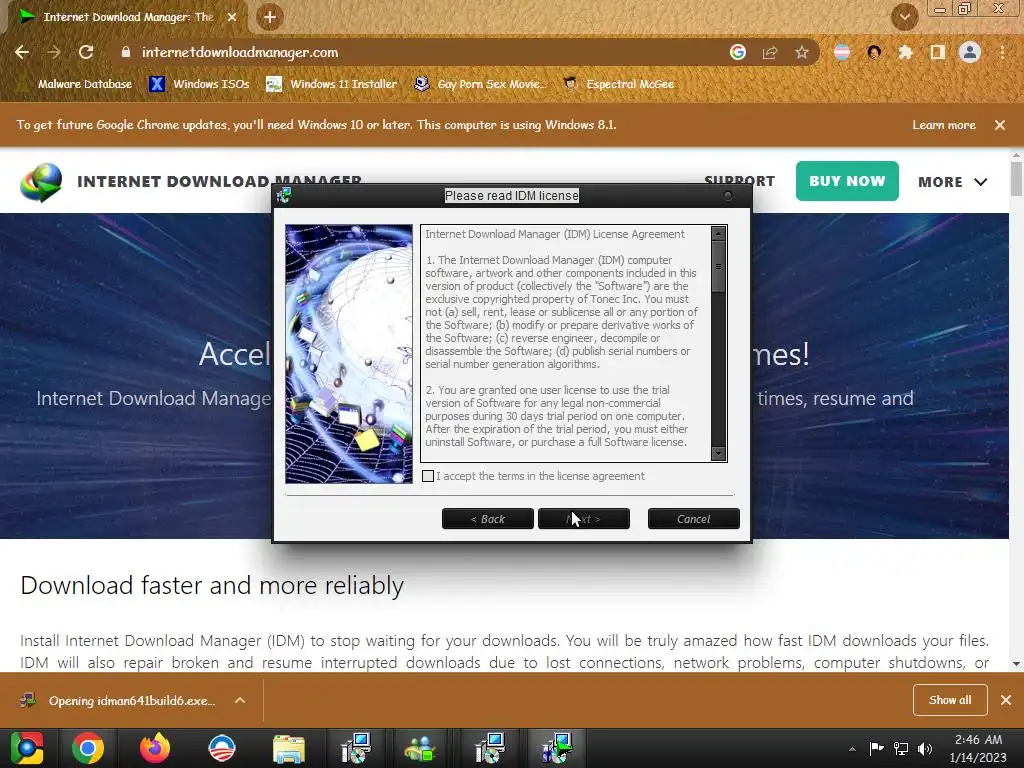1024x768 pixels.
Task: Dismiss the Chrome update notification bar
Action: pos(1000,125)
